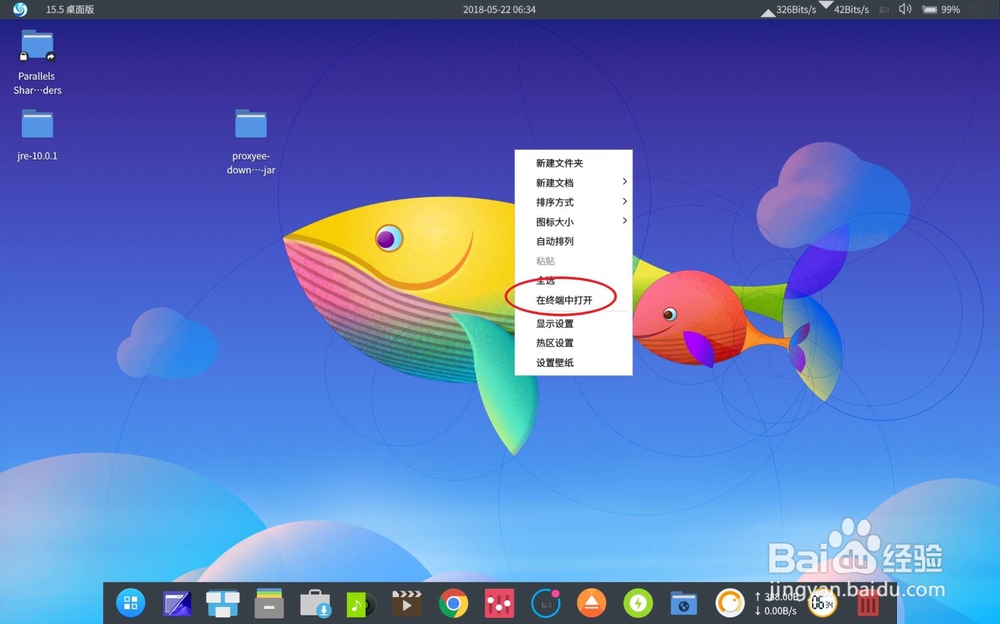This screenshot has height=624, width=1000.
Task: Choose 设置壁纸 in the context menu
Action: coord(573,362)
